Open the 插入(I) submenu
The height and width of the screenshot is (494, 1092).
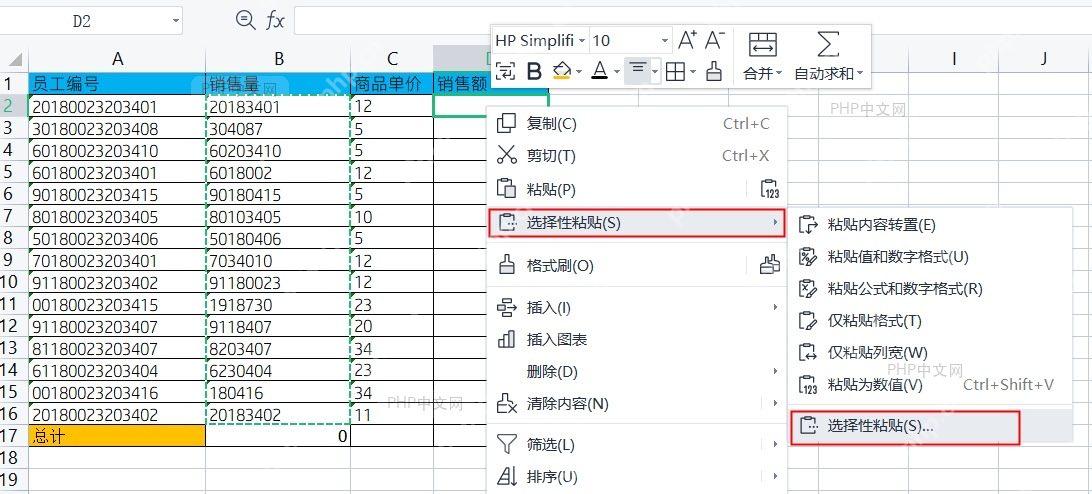click(x=636, y=307)
